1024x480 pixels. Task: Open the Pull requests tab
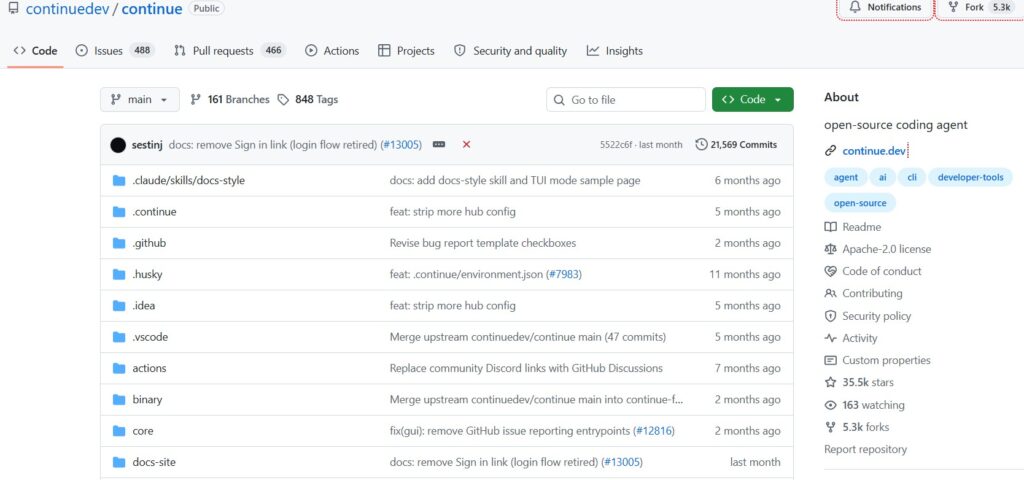229,51
